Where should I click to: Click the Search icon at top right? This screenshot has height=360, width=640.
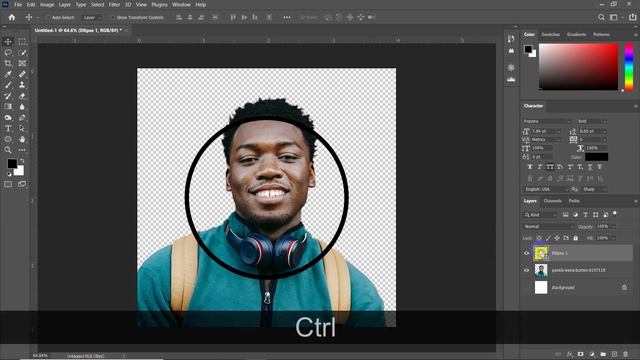point(601,17)
